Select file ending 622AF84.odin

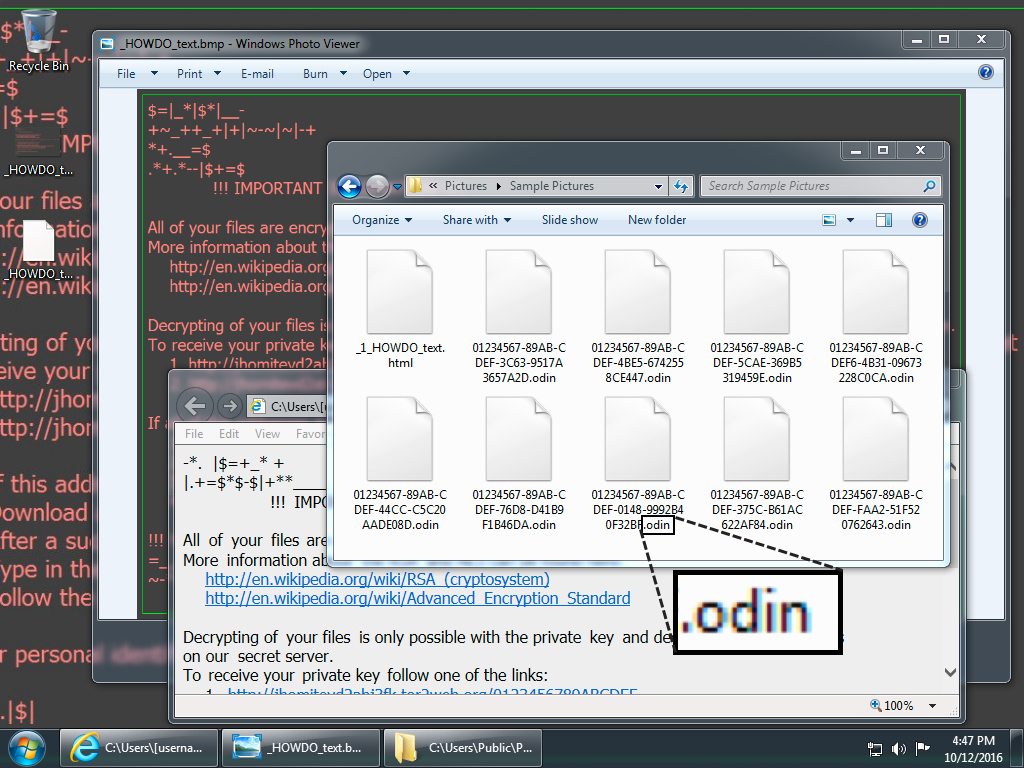point(757,464)
